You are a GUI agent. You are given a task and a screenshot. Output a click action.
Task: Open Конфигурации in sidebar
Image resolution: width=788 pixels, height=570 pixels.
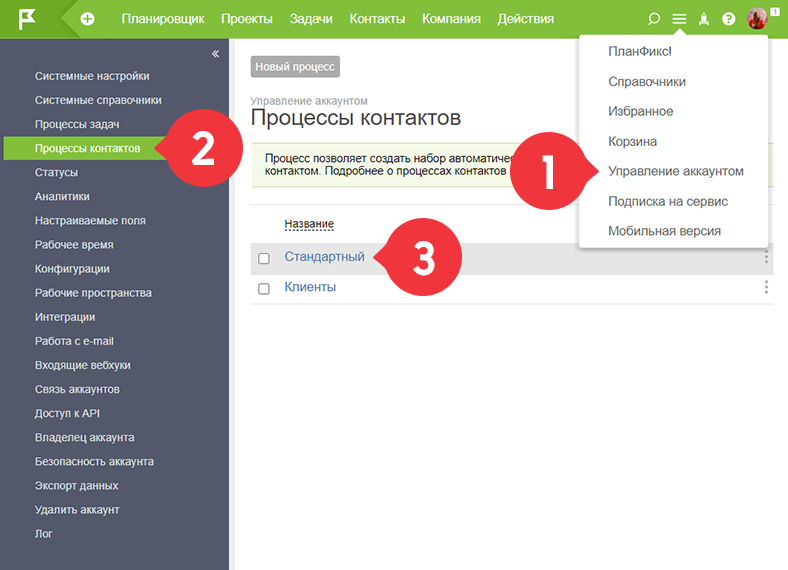(x=72, y=269)
